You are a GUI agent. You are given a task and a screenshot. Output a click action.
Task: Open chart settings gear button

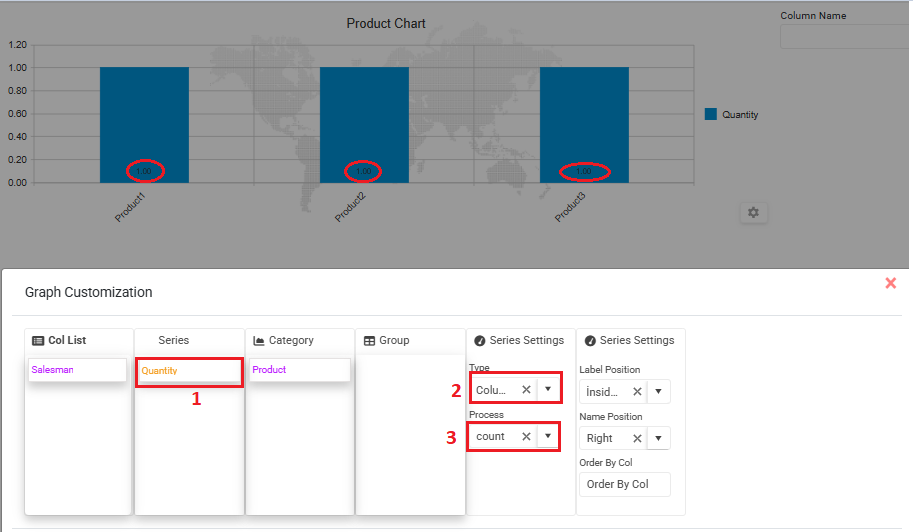pyautogui.click(x=754, y=212)
